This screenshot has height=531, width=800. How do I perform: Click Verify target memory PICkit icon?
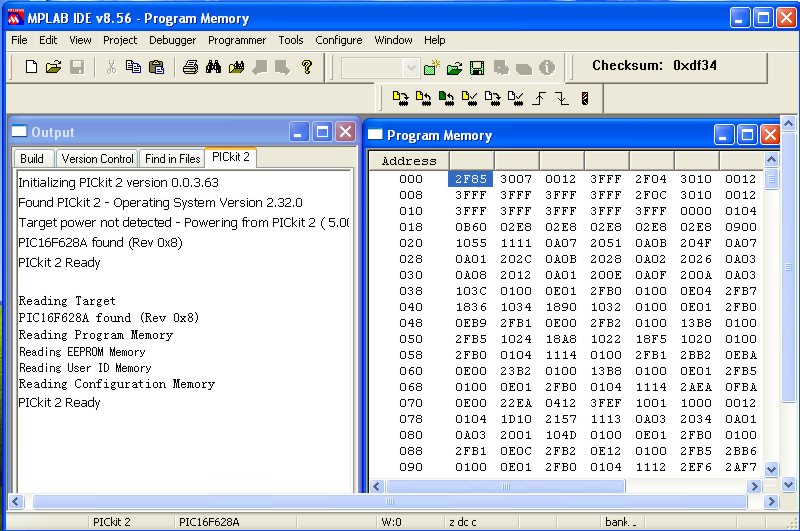469,98
